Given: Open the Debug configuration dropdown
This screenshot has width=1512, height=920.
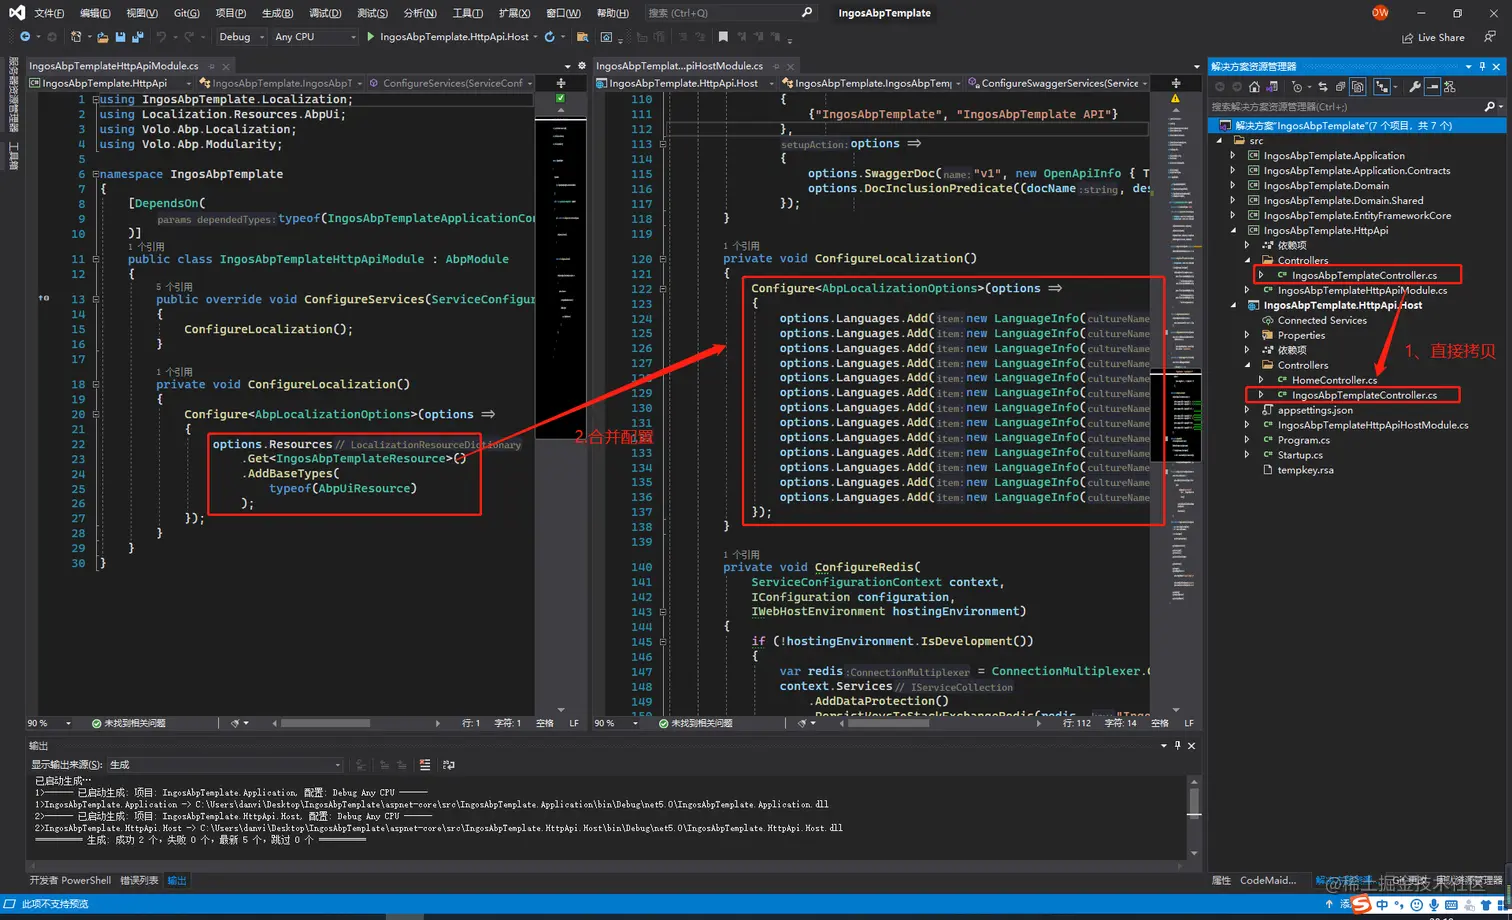Looking at the screenshot, I should 241,37.
